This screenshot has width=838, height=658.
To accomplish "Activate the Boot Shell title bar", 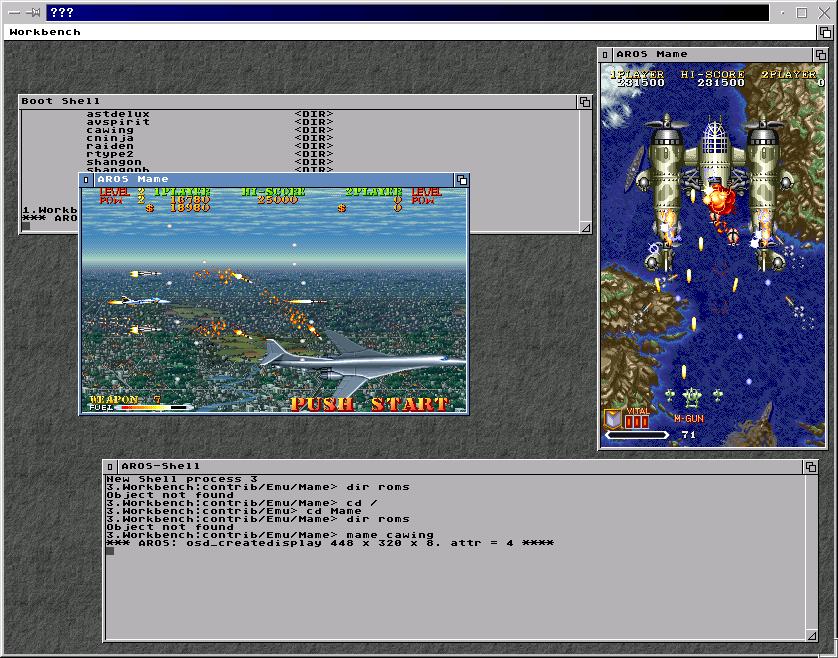I will tap(300, 101).
